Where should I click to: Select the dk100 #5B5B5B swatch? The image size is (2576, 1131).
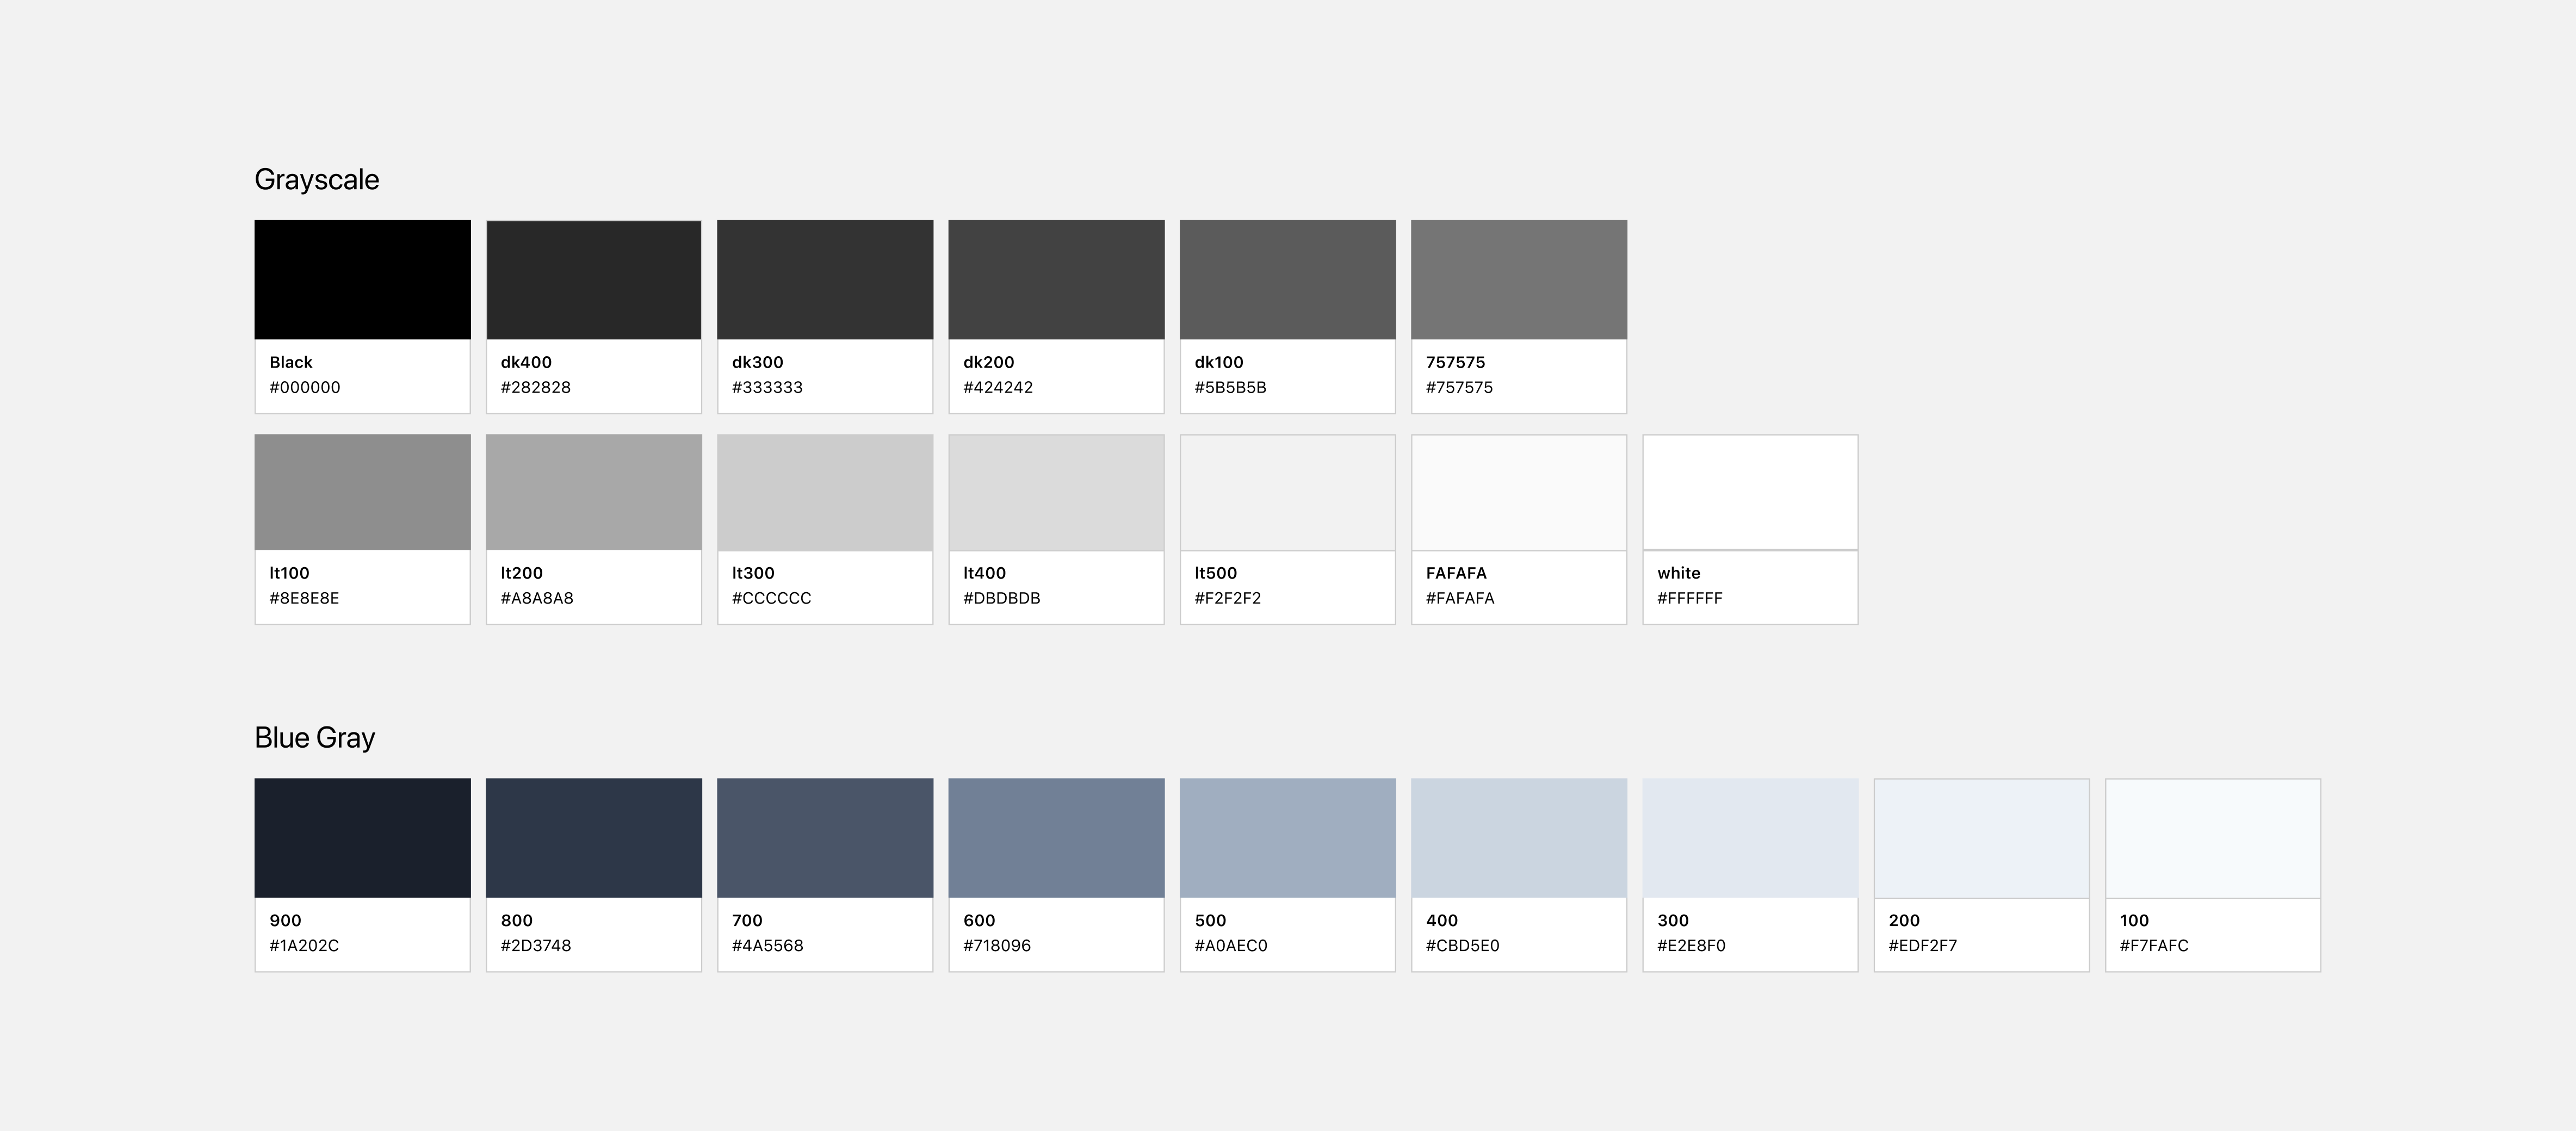(x=1287, y=280)
